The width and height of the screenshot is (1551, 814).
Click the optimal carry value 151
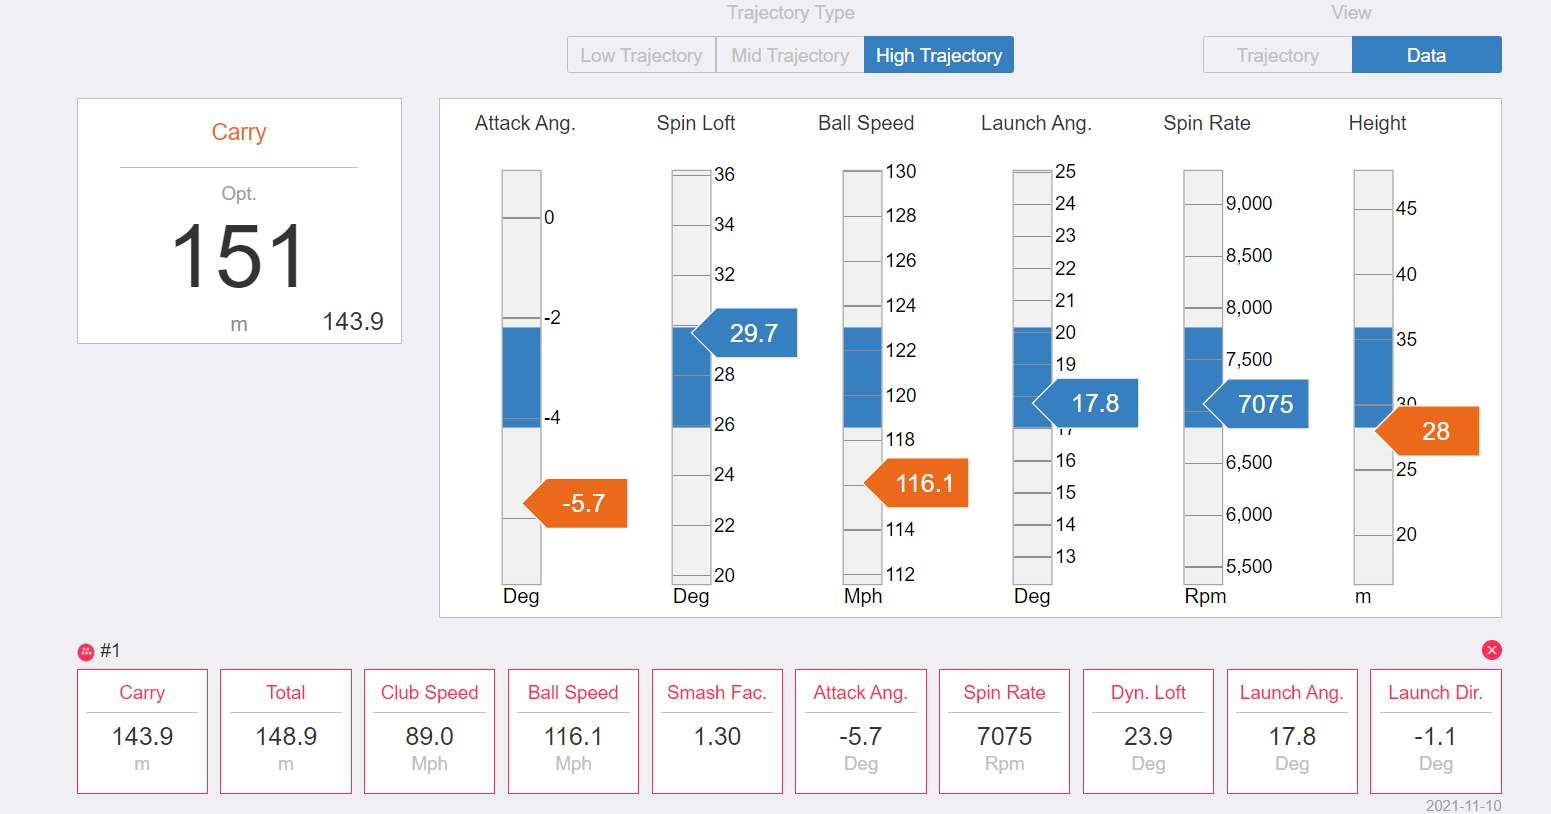coord(238,257)
